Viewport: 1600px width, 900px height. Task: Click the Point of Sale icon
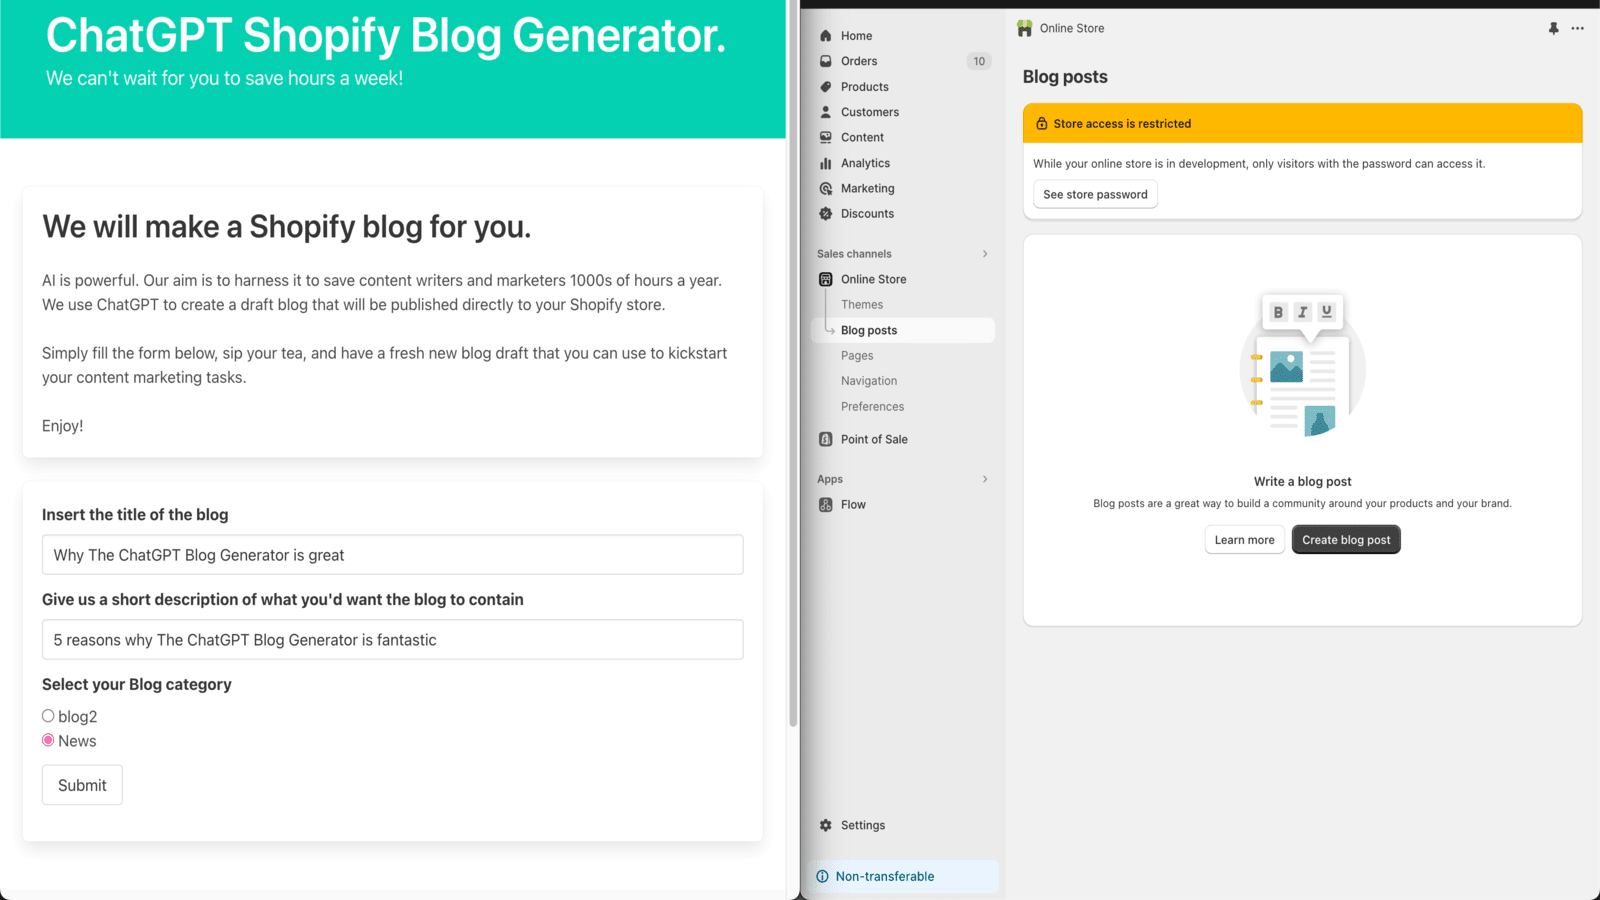pos(826,439)
